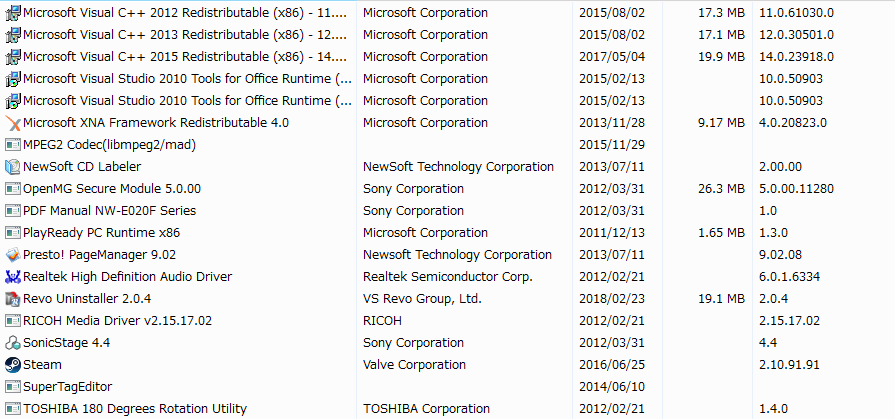Screen dimensions: 895x419
Task: Click the SuperTagEditor icon
Action: click(13, 387)
